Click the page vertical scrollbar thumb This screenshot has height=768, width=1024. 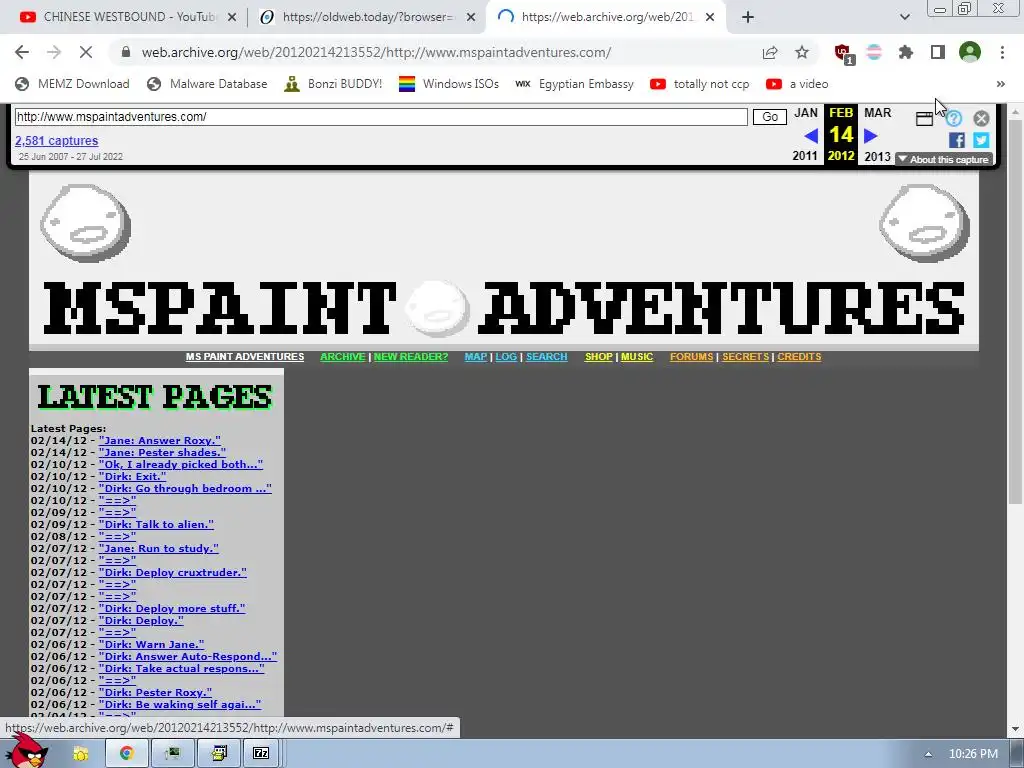[x=1015, y=312]
